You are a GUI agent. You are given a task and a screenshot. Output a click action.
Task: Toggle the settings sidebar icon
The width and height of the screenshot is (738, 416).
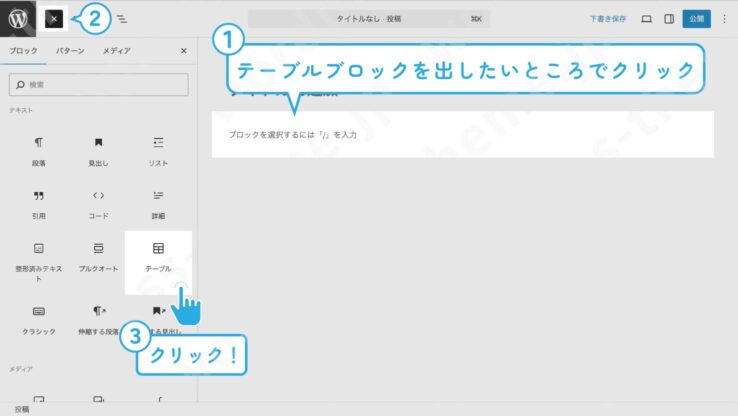click(x=669, y=19)
